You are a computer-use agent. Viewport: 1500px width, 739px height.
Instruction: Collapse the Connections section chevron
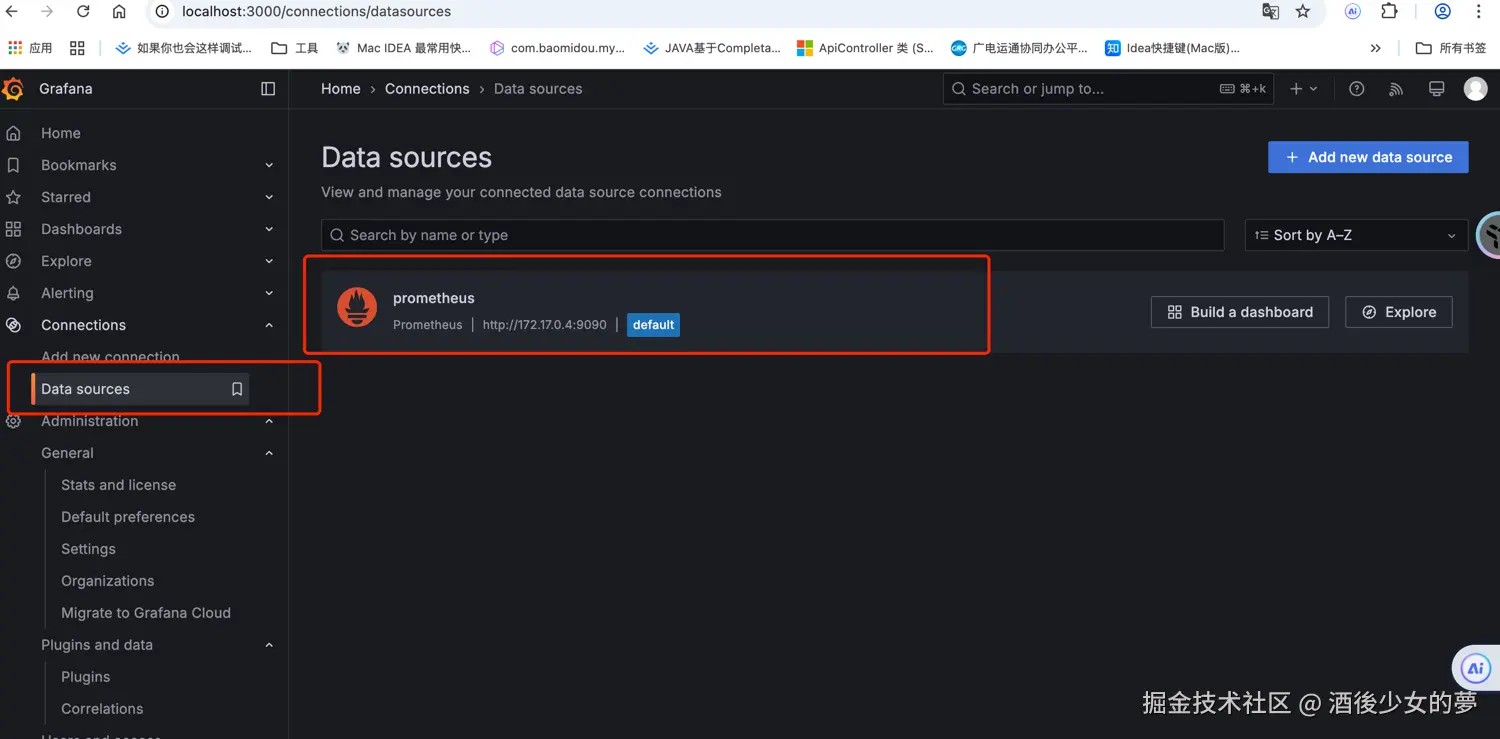coord(269,325)
